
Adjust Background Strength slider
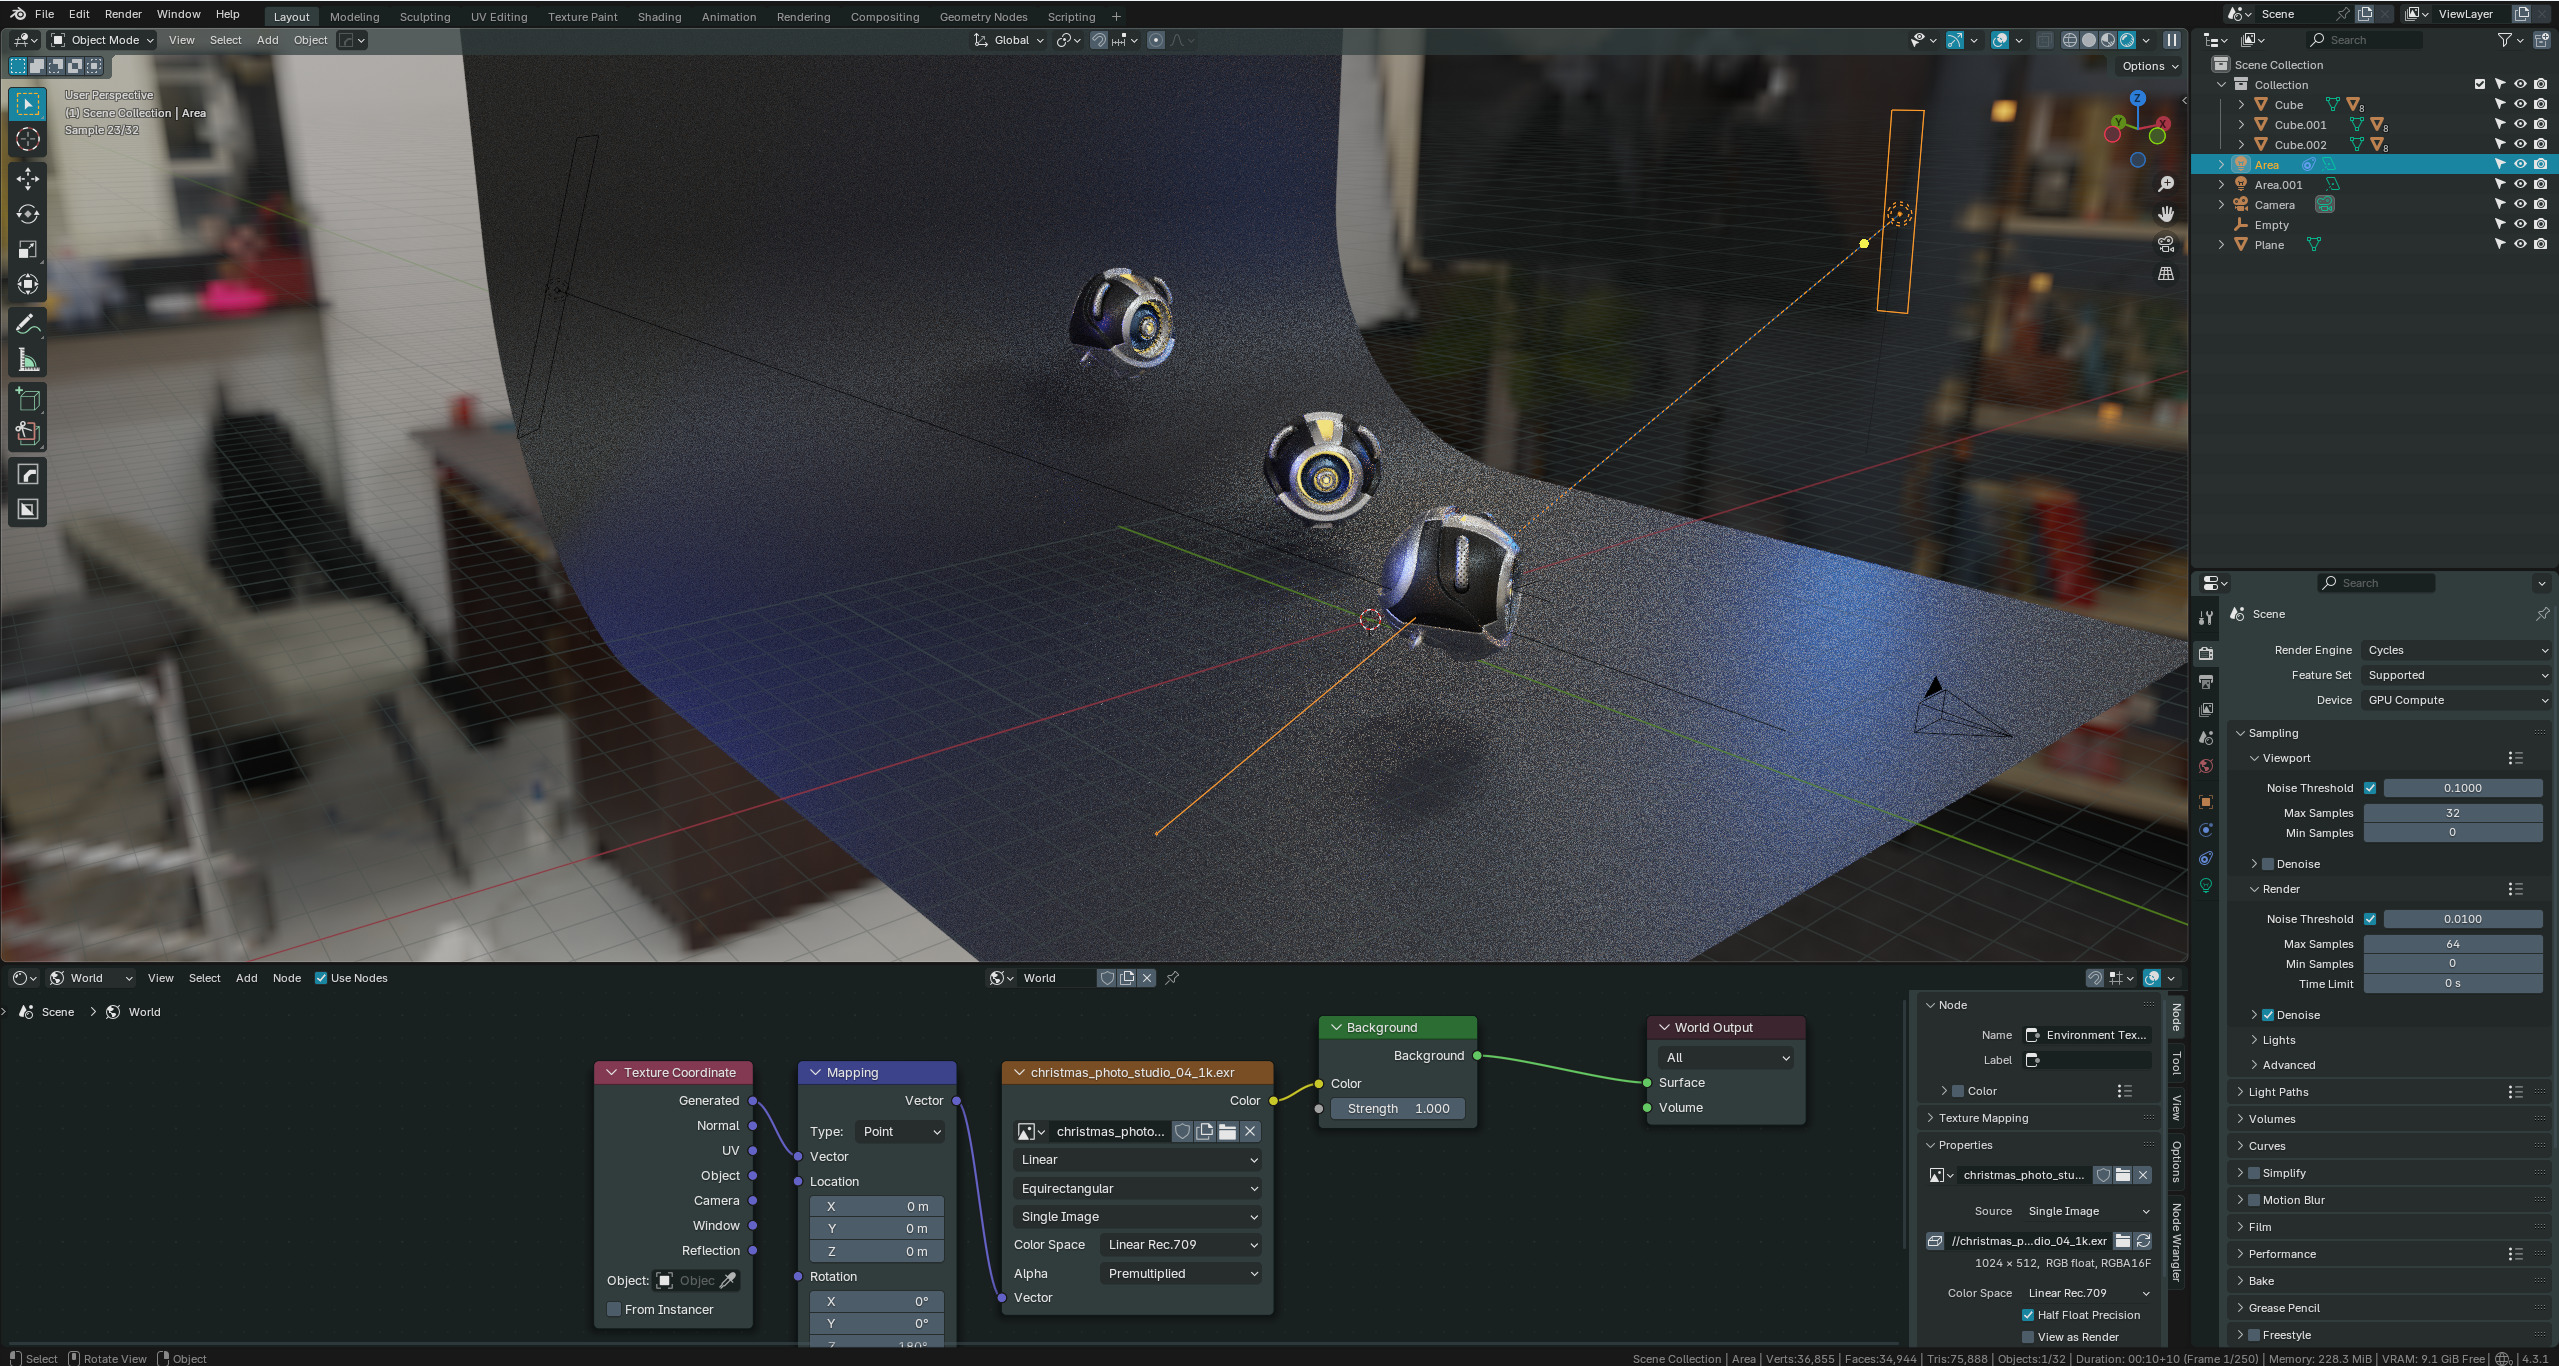point(1398,1109)
